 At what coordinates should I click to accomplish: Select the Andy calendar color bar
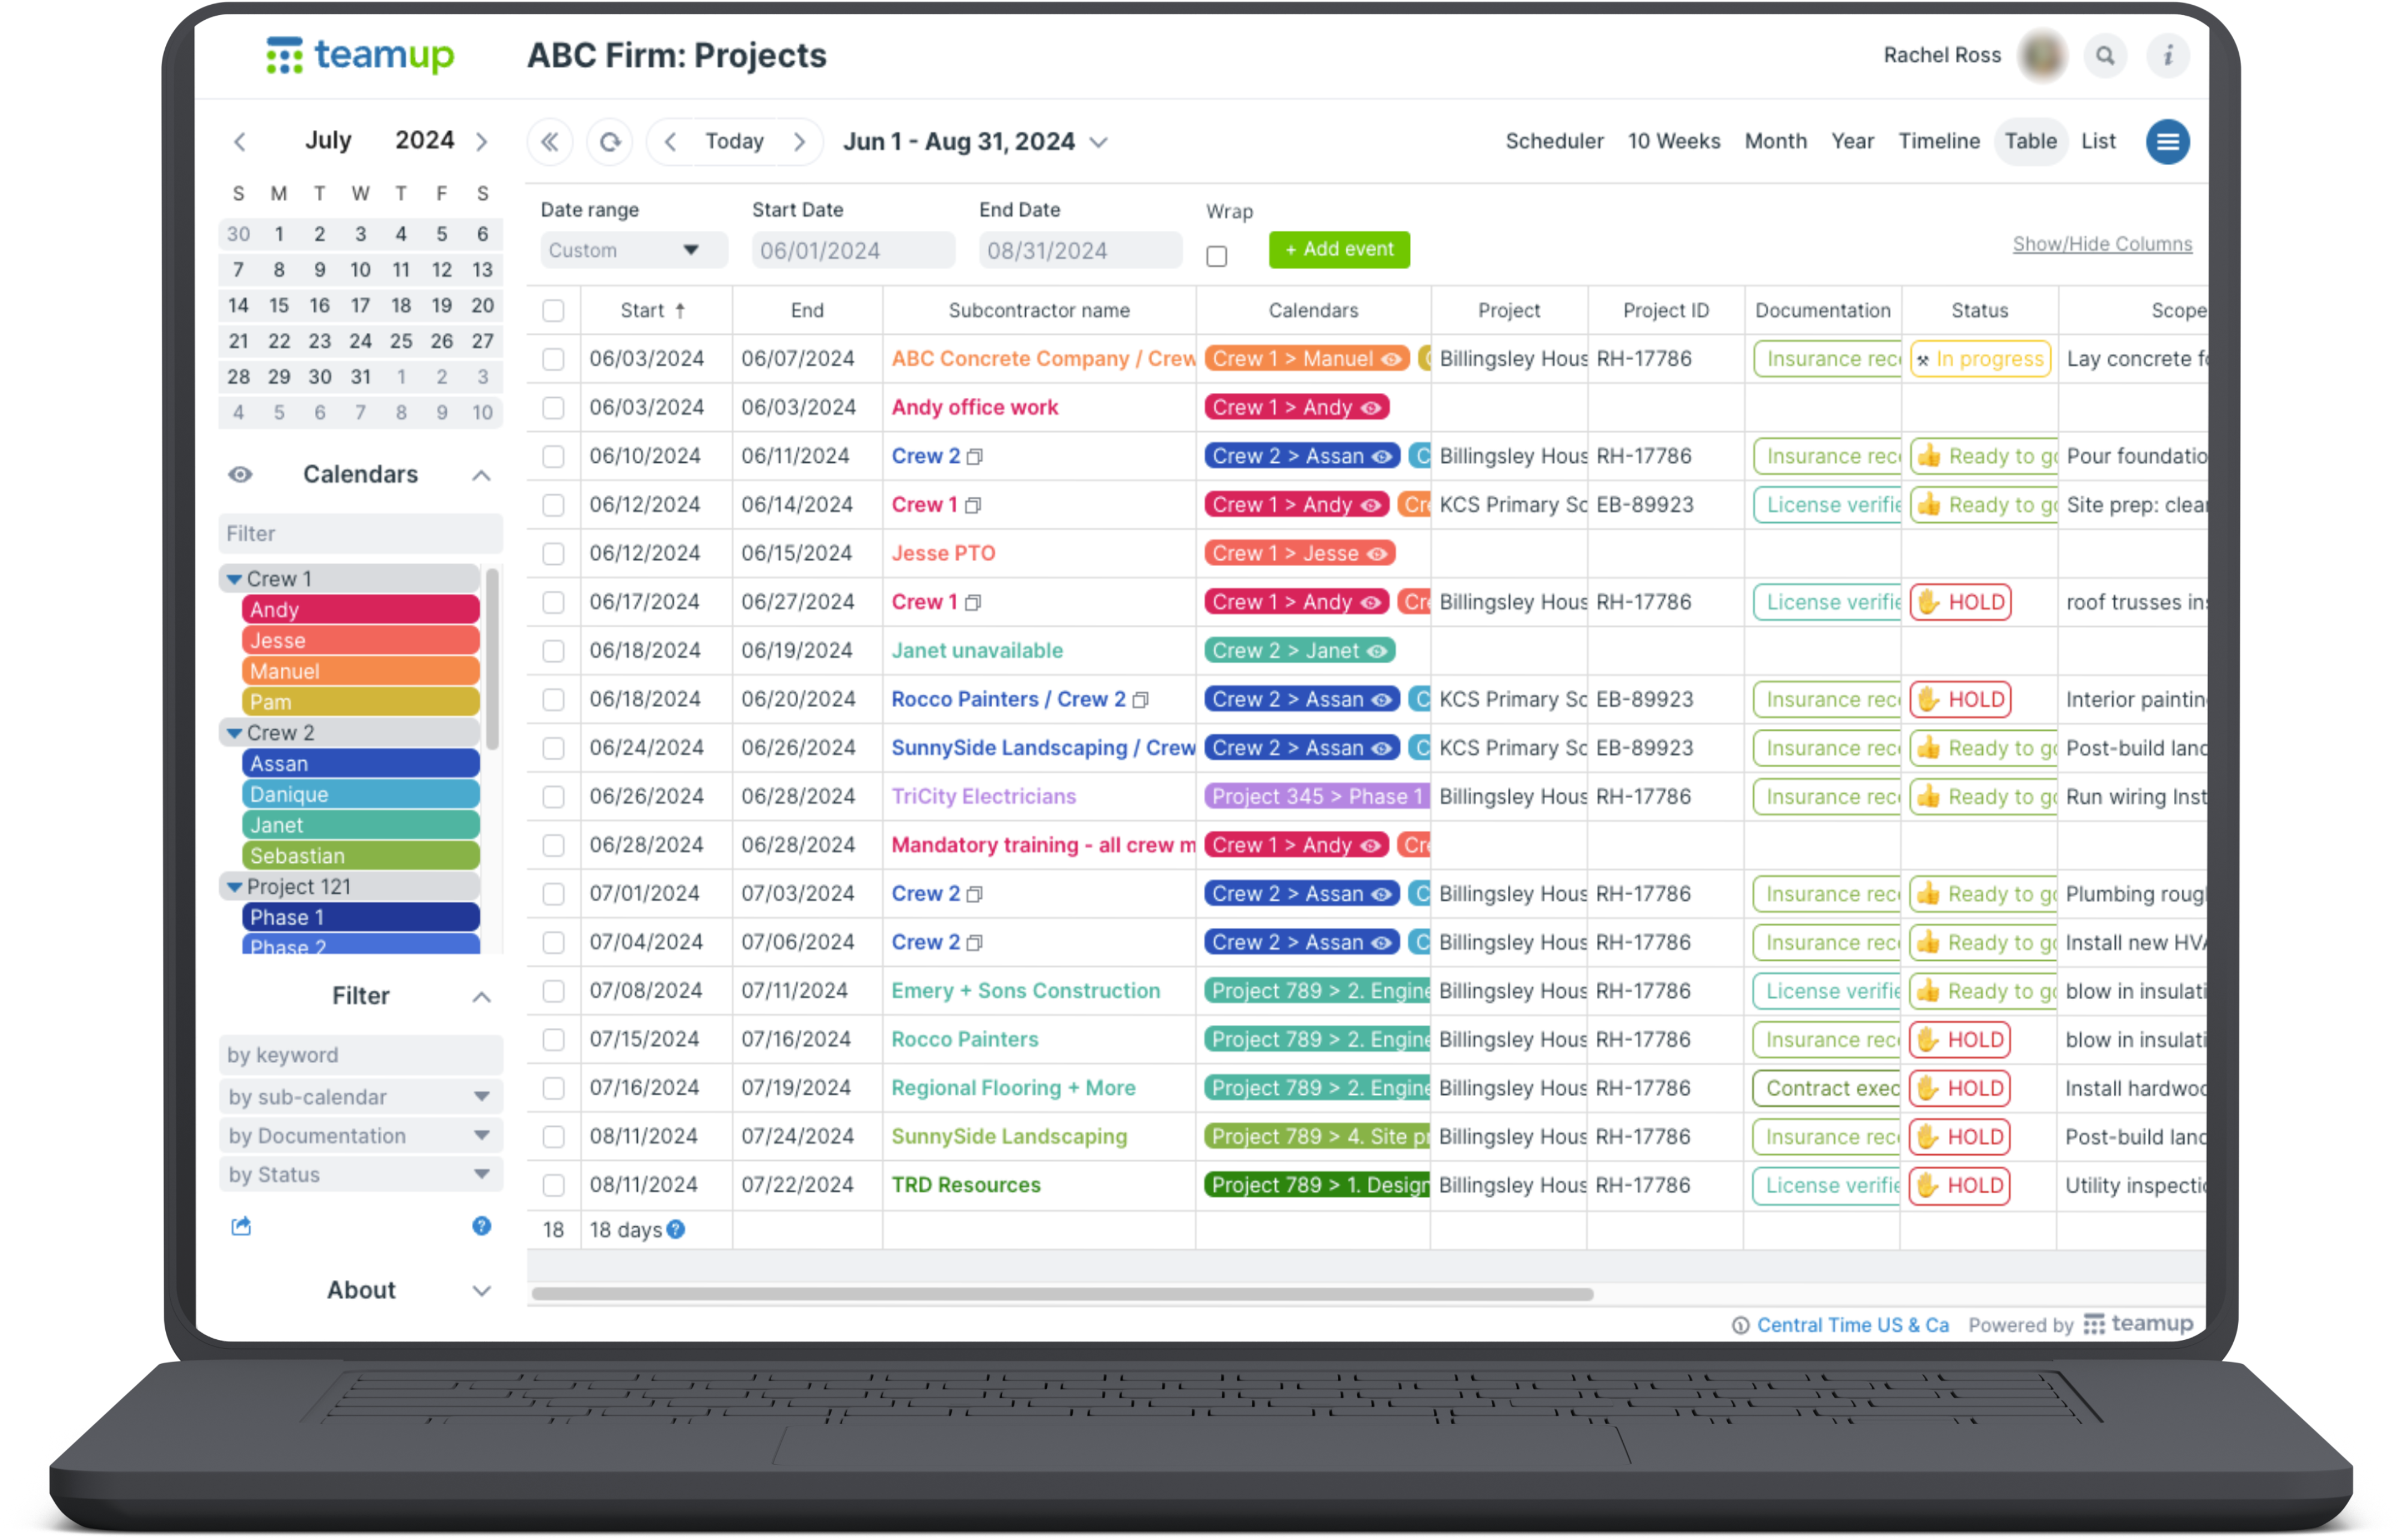360,610
